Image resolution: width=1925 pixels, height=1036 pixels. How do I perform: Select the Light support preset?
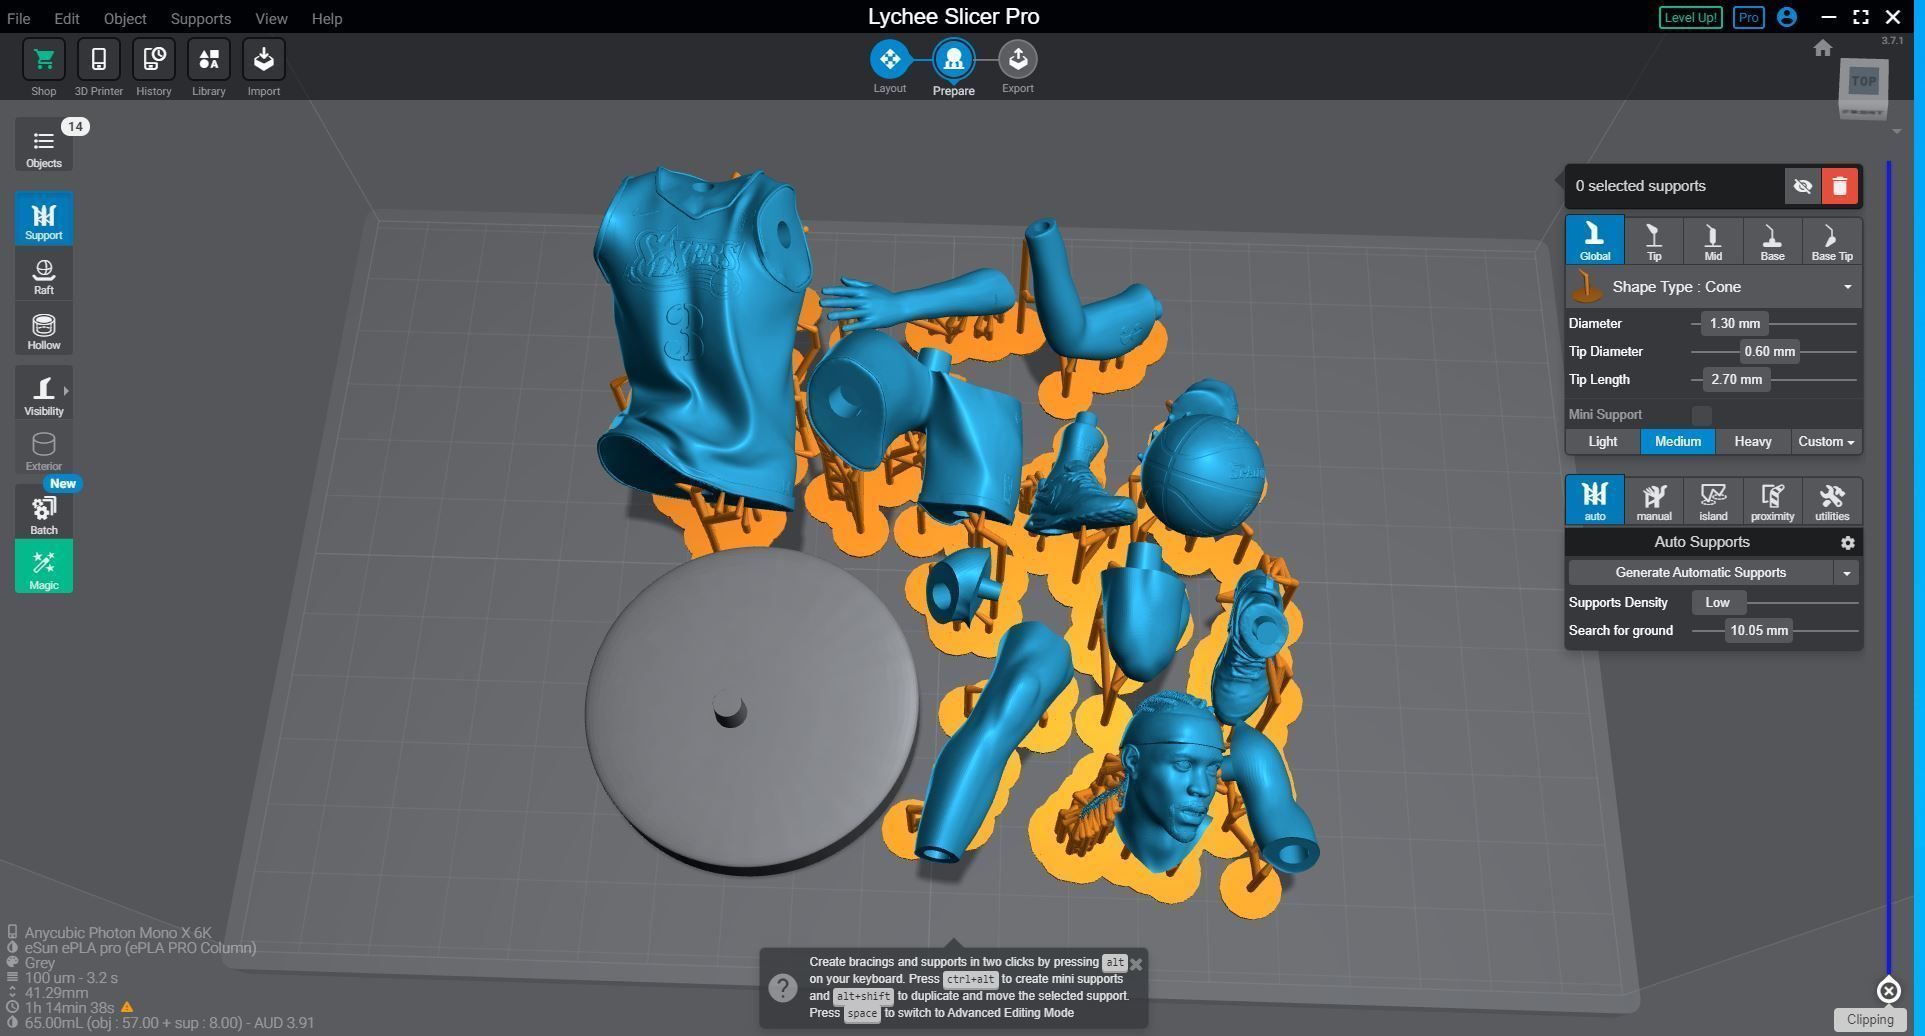[x=1602, y=442]
